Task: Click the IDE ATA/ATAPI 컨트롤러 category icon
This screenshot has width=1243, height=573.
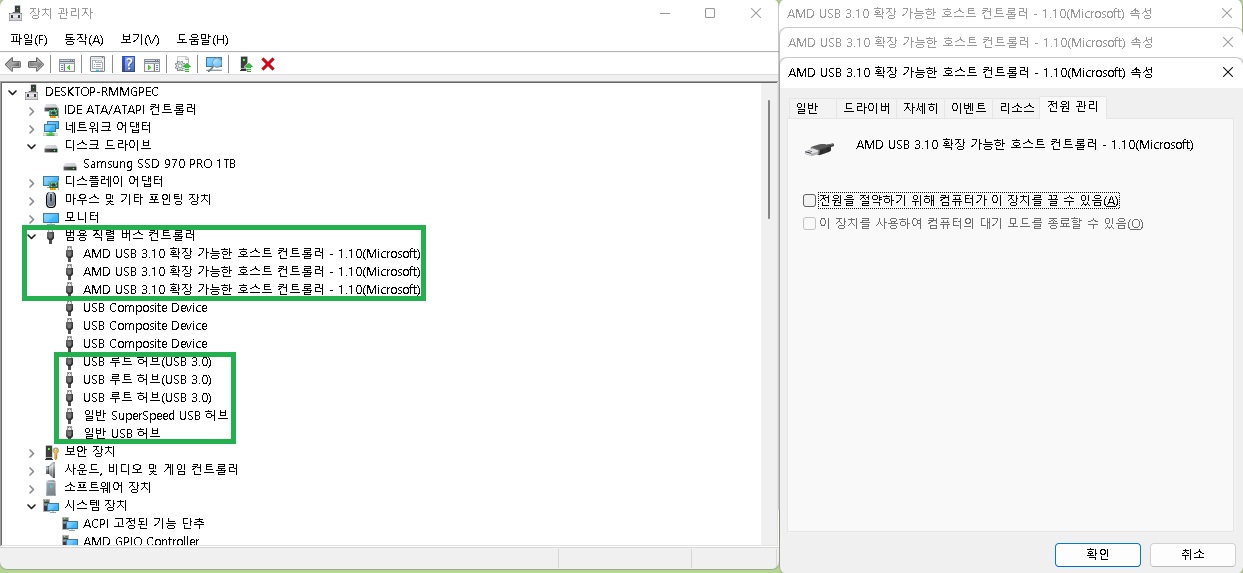Action: pyautogui.click(x=51, y=109)
